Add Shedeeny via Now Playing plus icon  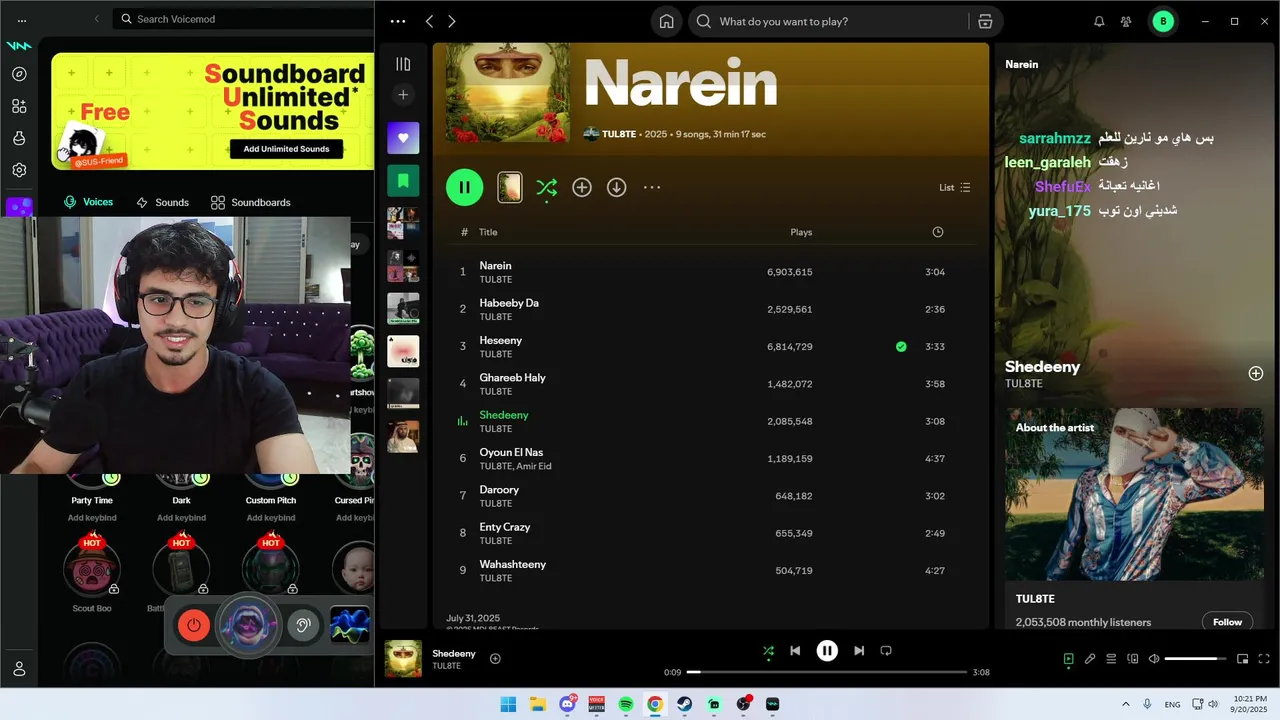click(1256, 373)
